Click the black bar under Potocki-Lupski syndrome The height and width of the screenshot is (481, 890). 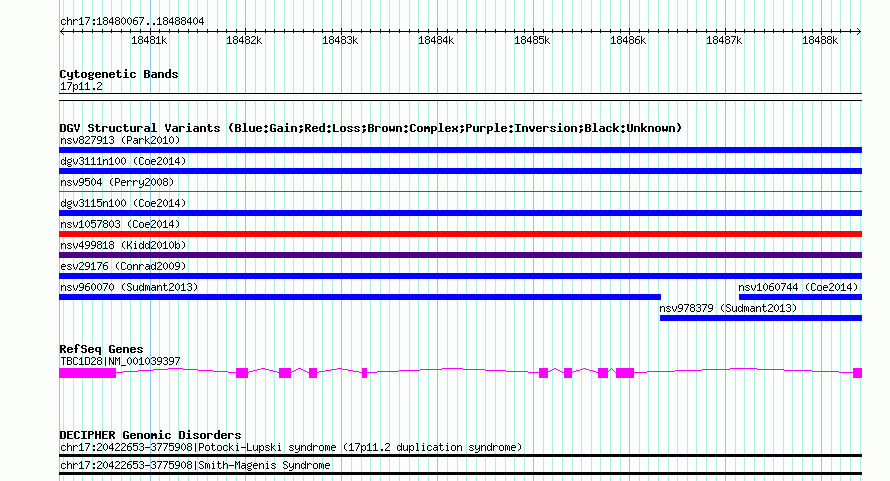pyautogui.click(x=460, y=455)
